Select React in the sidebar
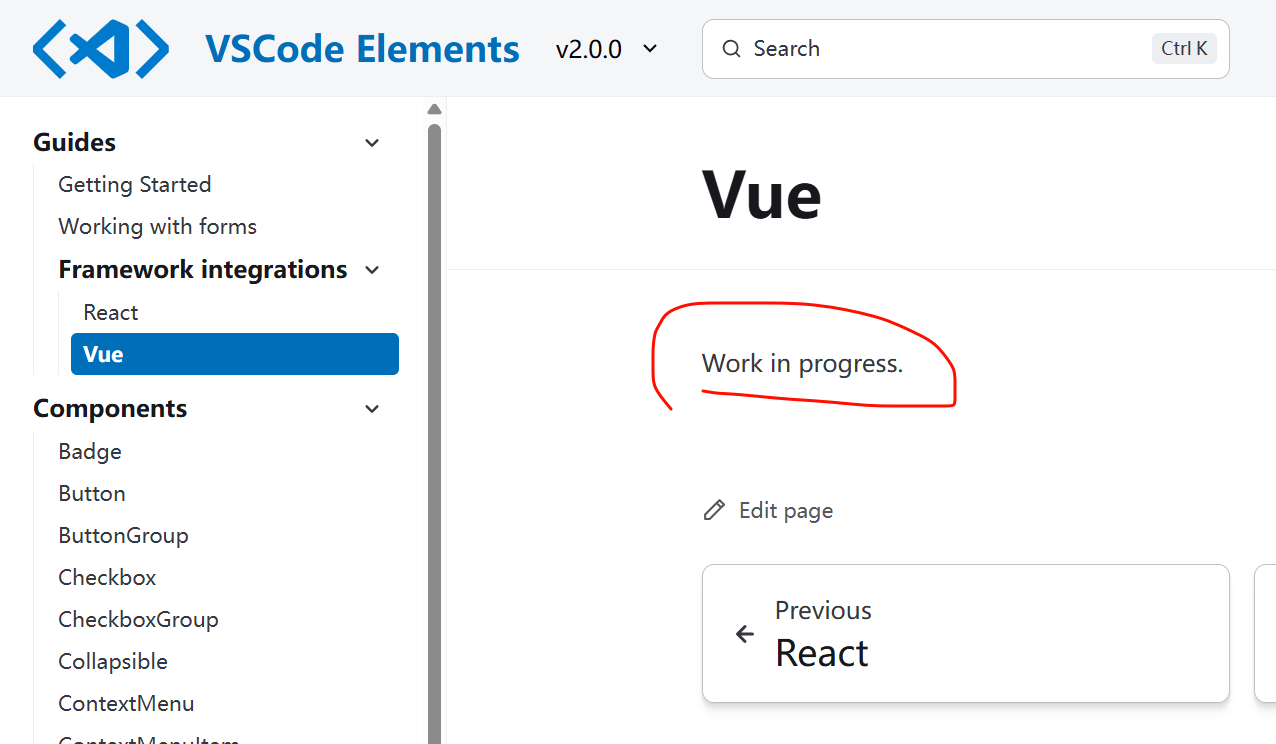The width and height of the screenshot is (1276, 744). coord(111,313)
